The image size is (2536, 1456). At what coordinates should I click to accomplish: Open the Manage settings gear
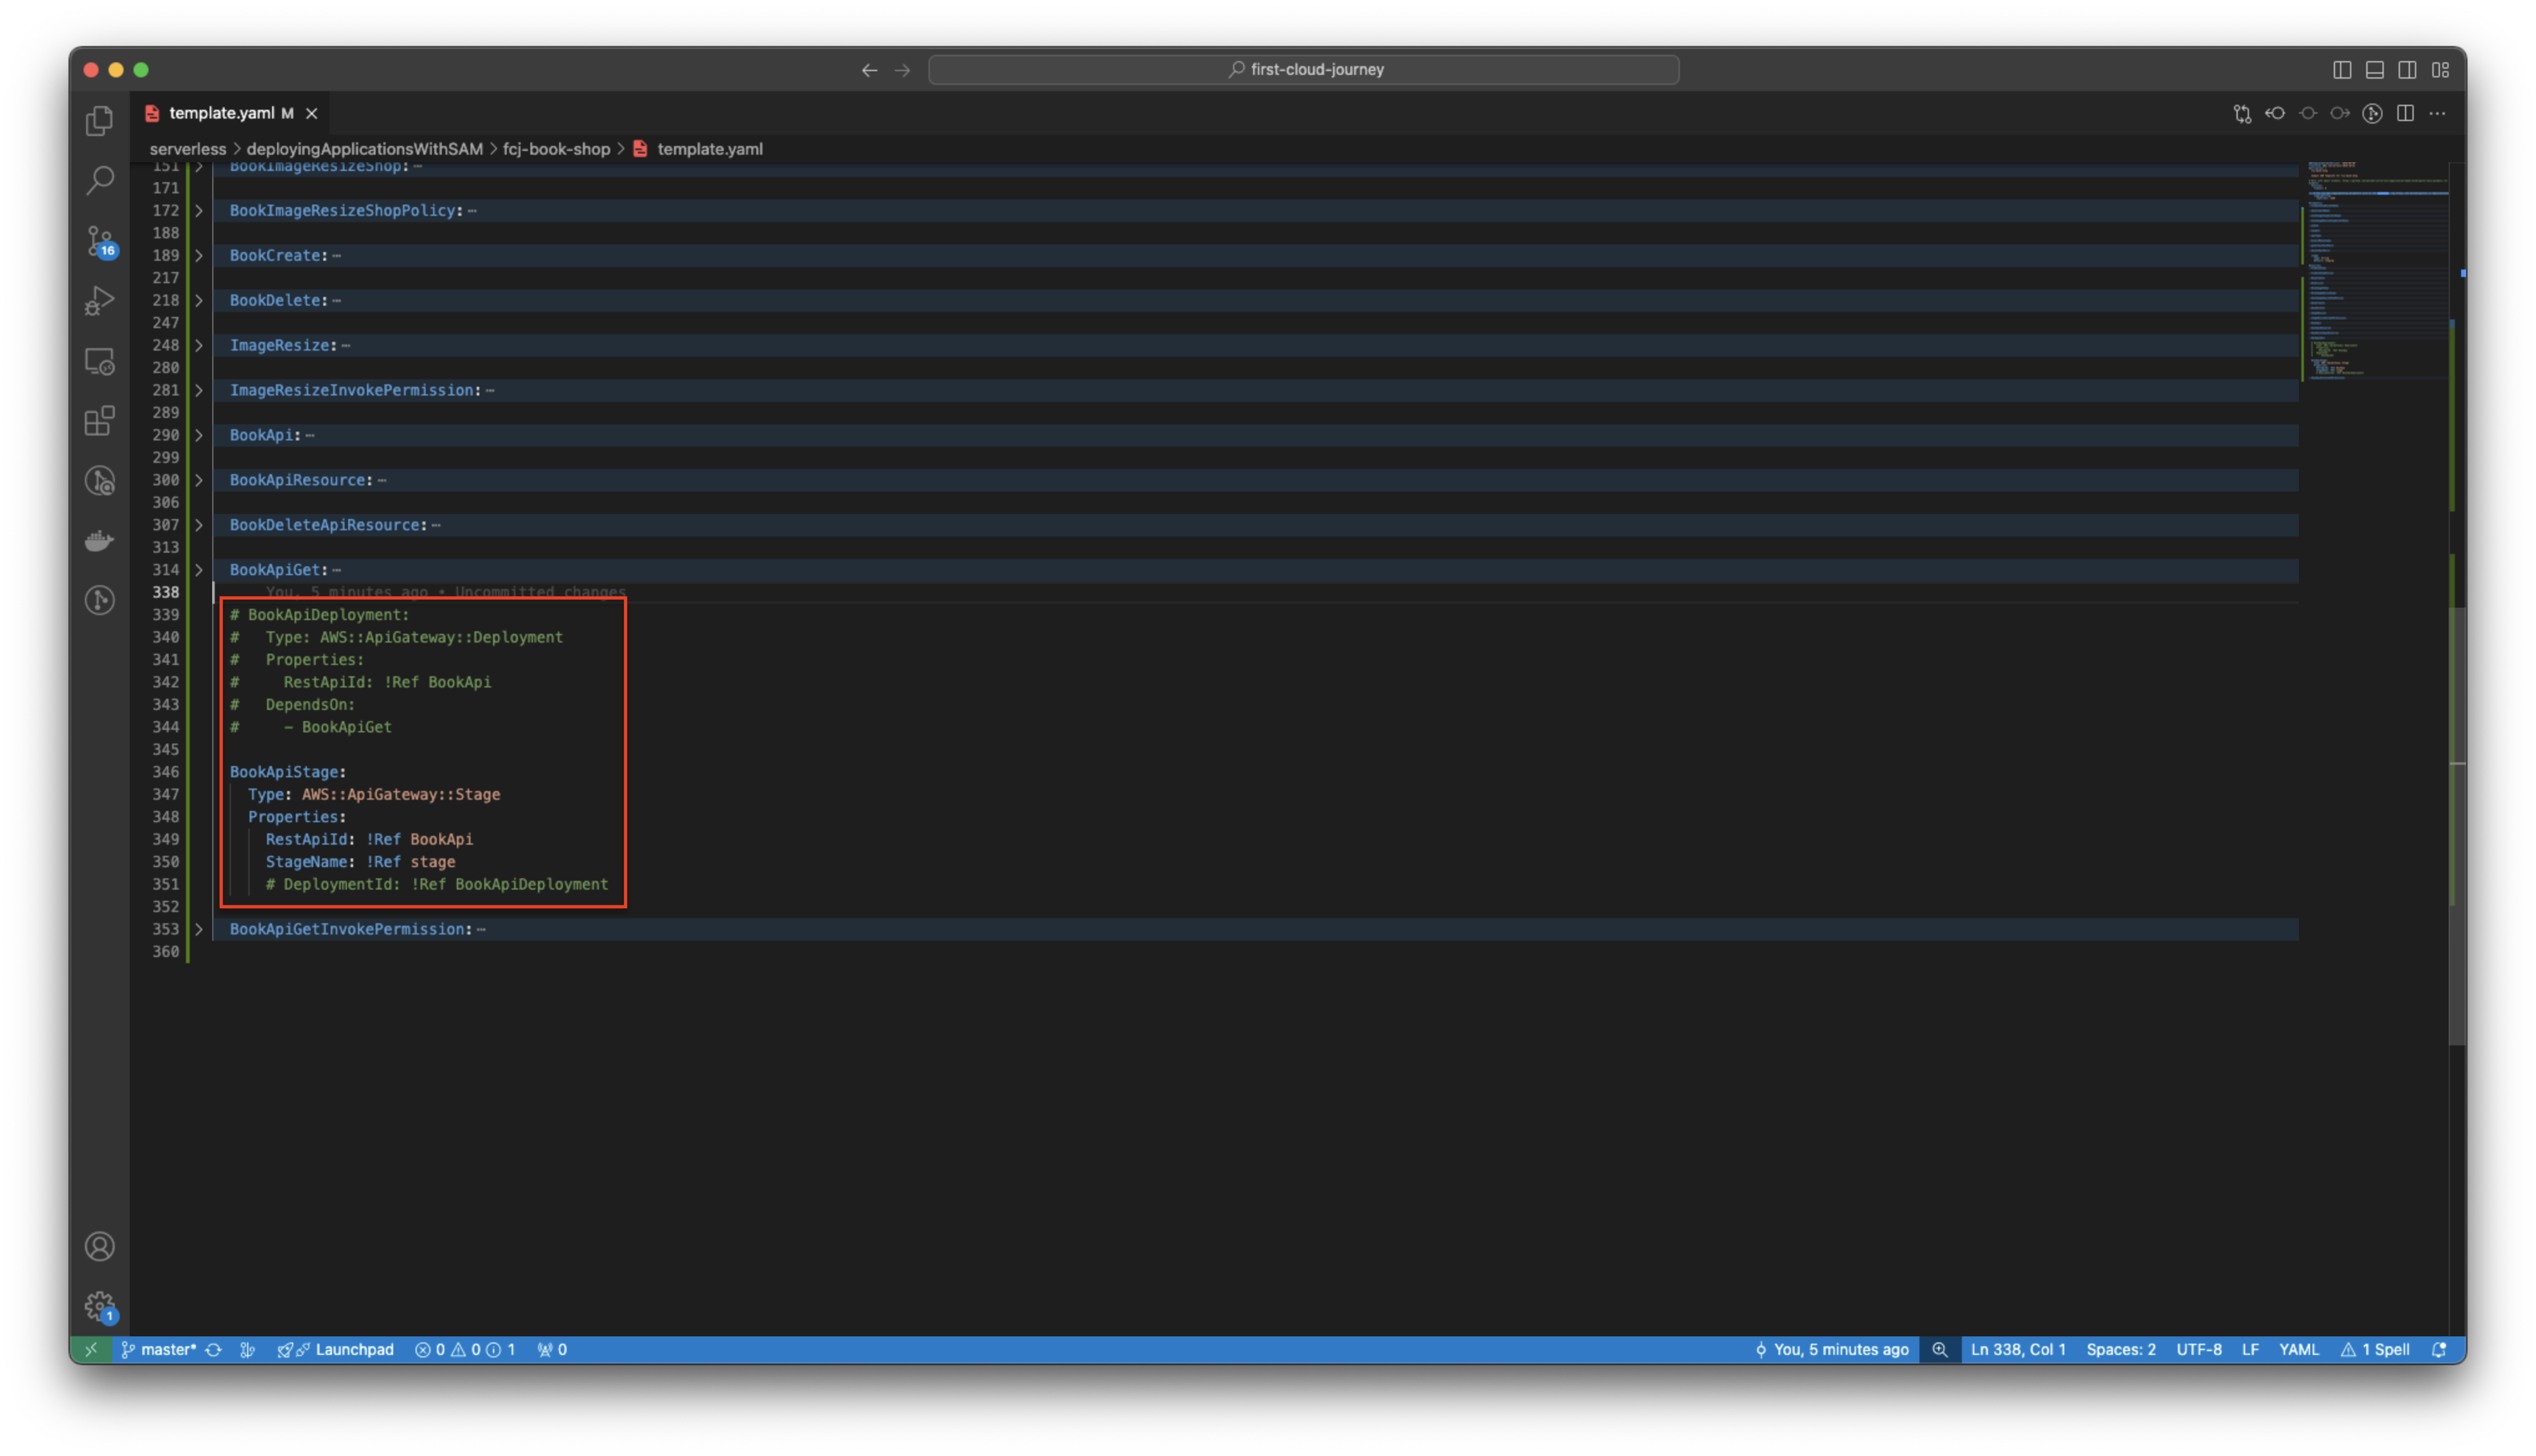(99, 1306)
